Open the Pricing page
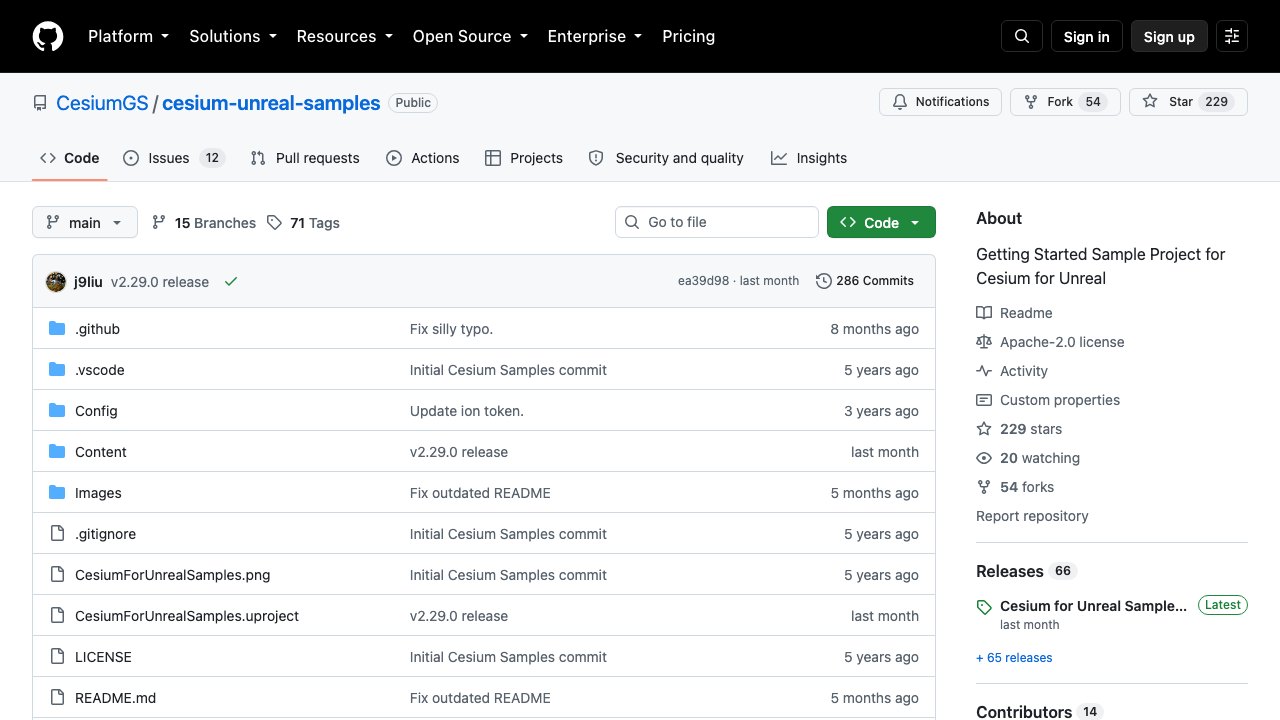Screen dimensions: 1280x720 (x=689, y=36)
